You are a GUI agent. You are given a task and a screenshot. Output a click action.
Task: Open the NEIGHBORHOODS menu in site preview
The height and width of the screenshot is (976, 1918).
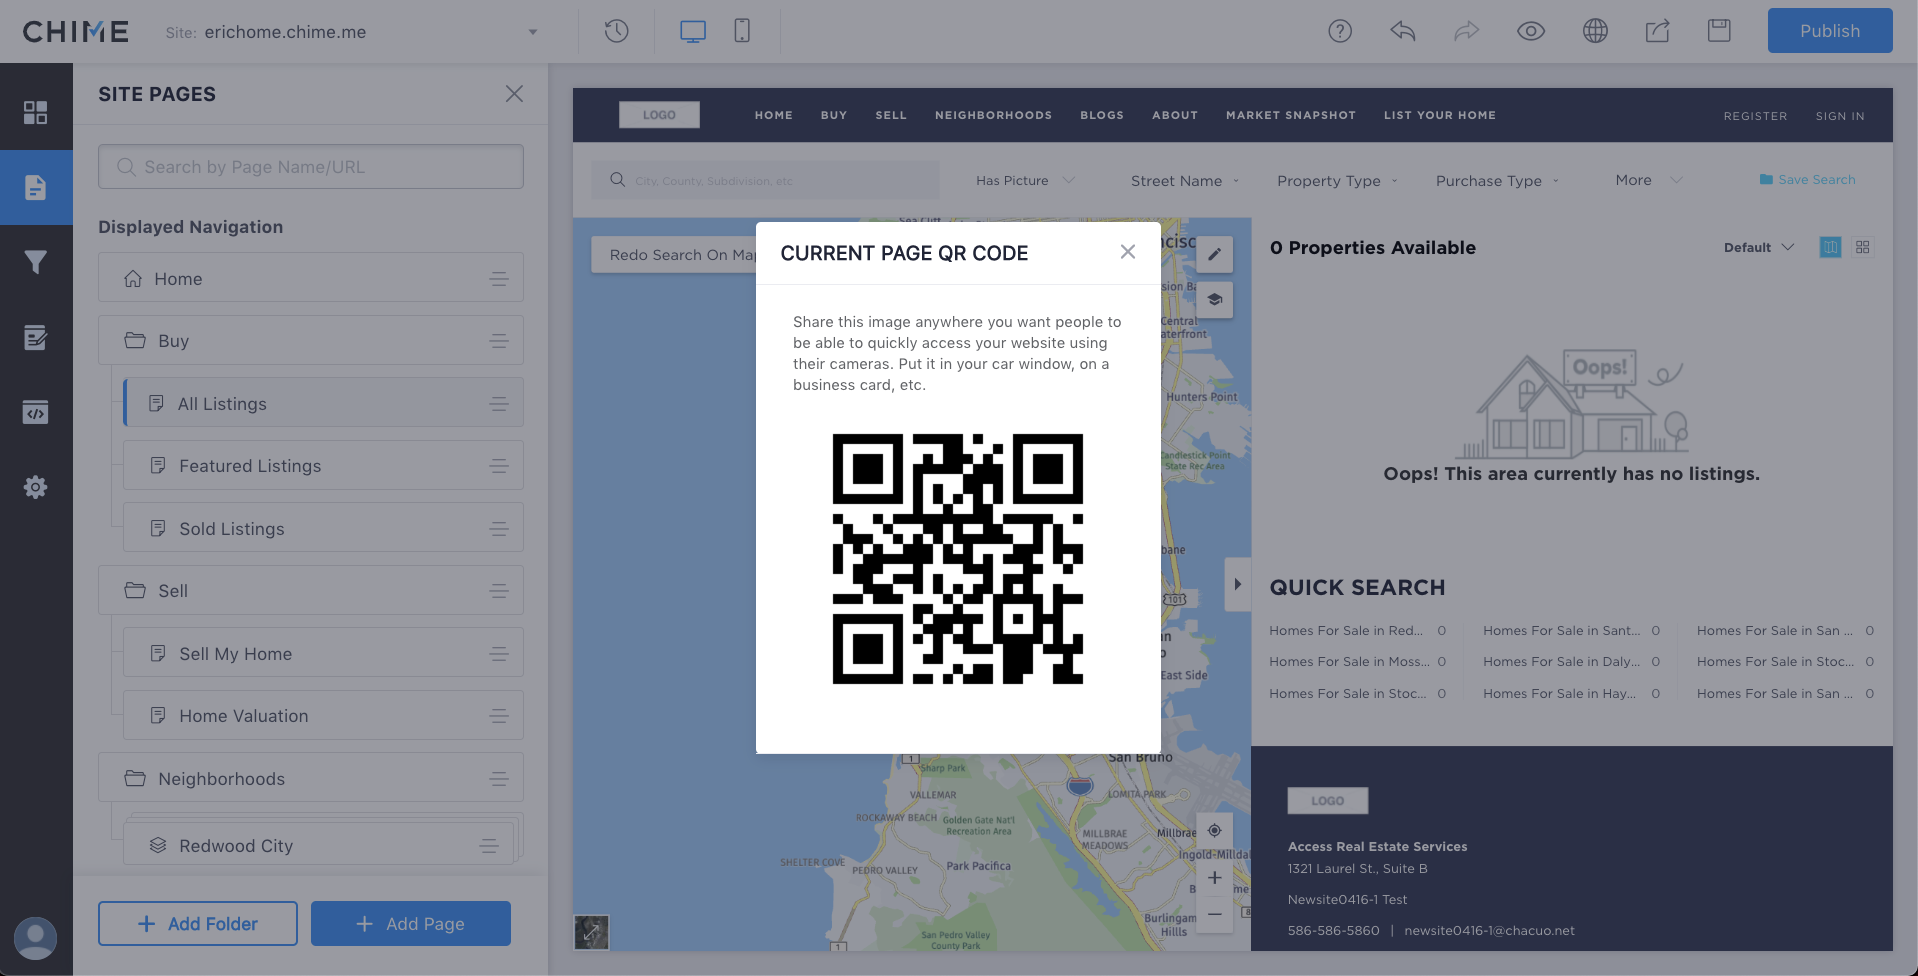point(993,115)
